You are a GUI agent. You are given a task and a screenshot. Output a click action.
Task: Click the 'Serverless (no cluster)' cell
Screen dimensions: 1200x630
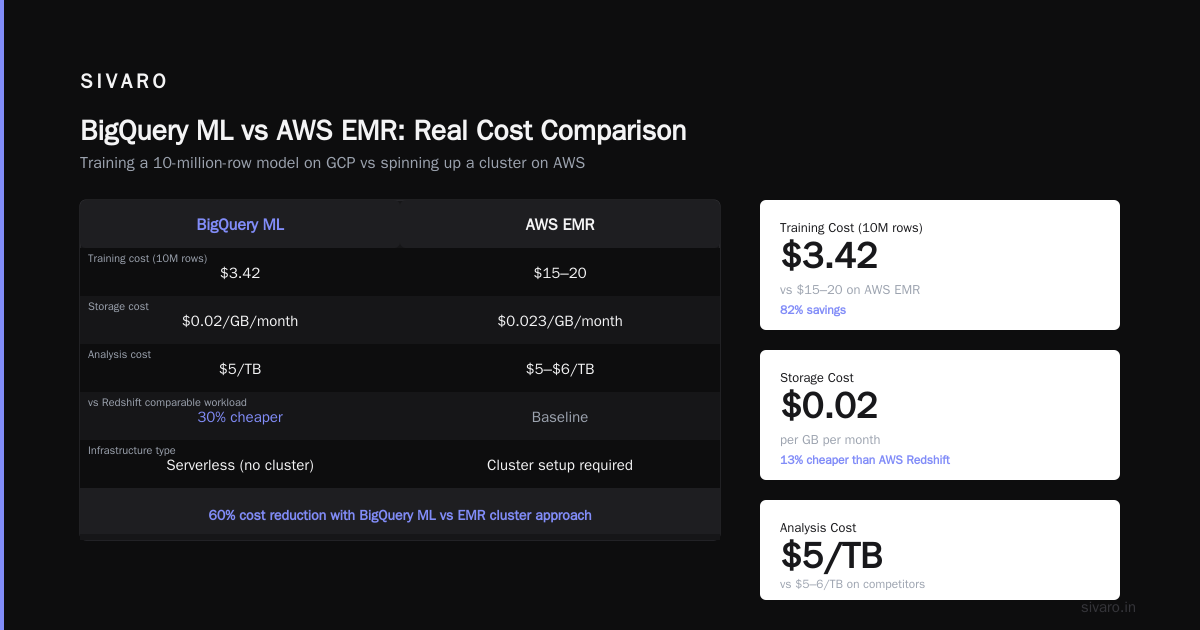[240, 465]
